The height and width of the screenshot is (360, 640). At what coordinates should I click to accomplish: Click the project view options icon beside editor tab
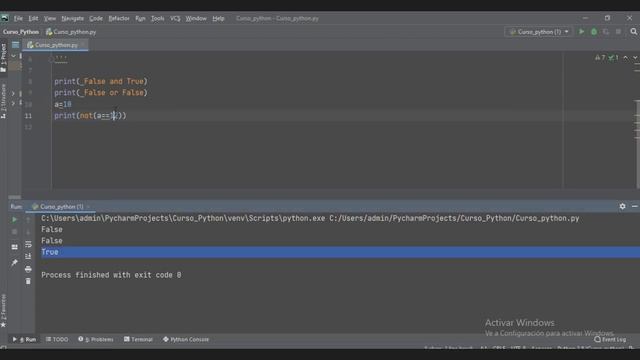pos(16,45)
